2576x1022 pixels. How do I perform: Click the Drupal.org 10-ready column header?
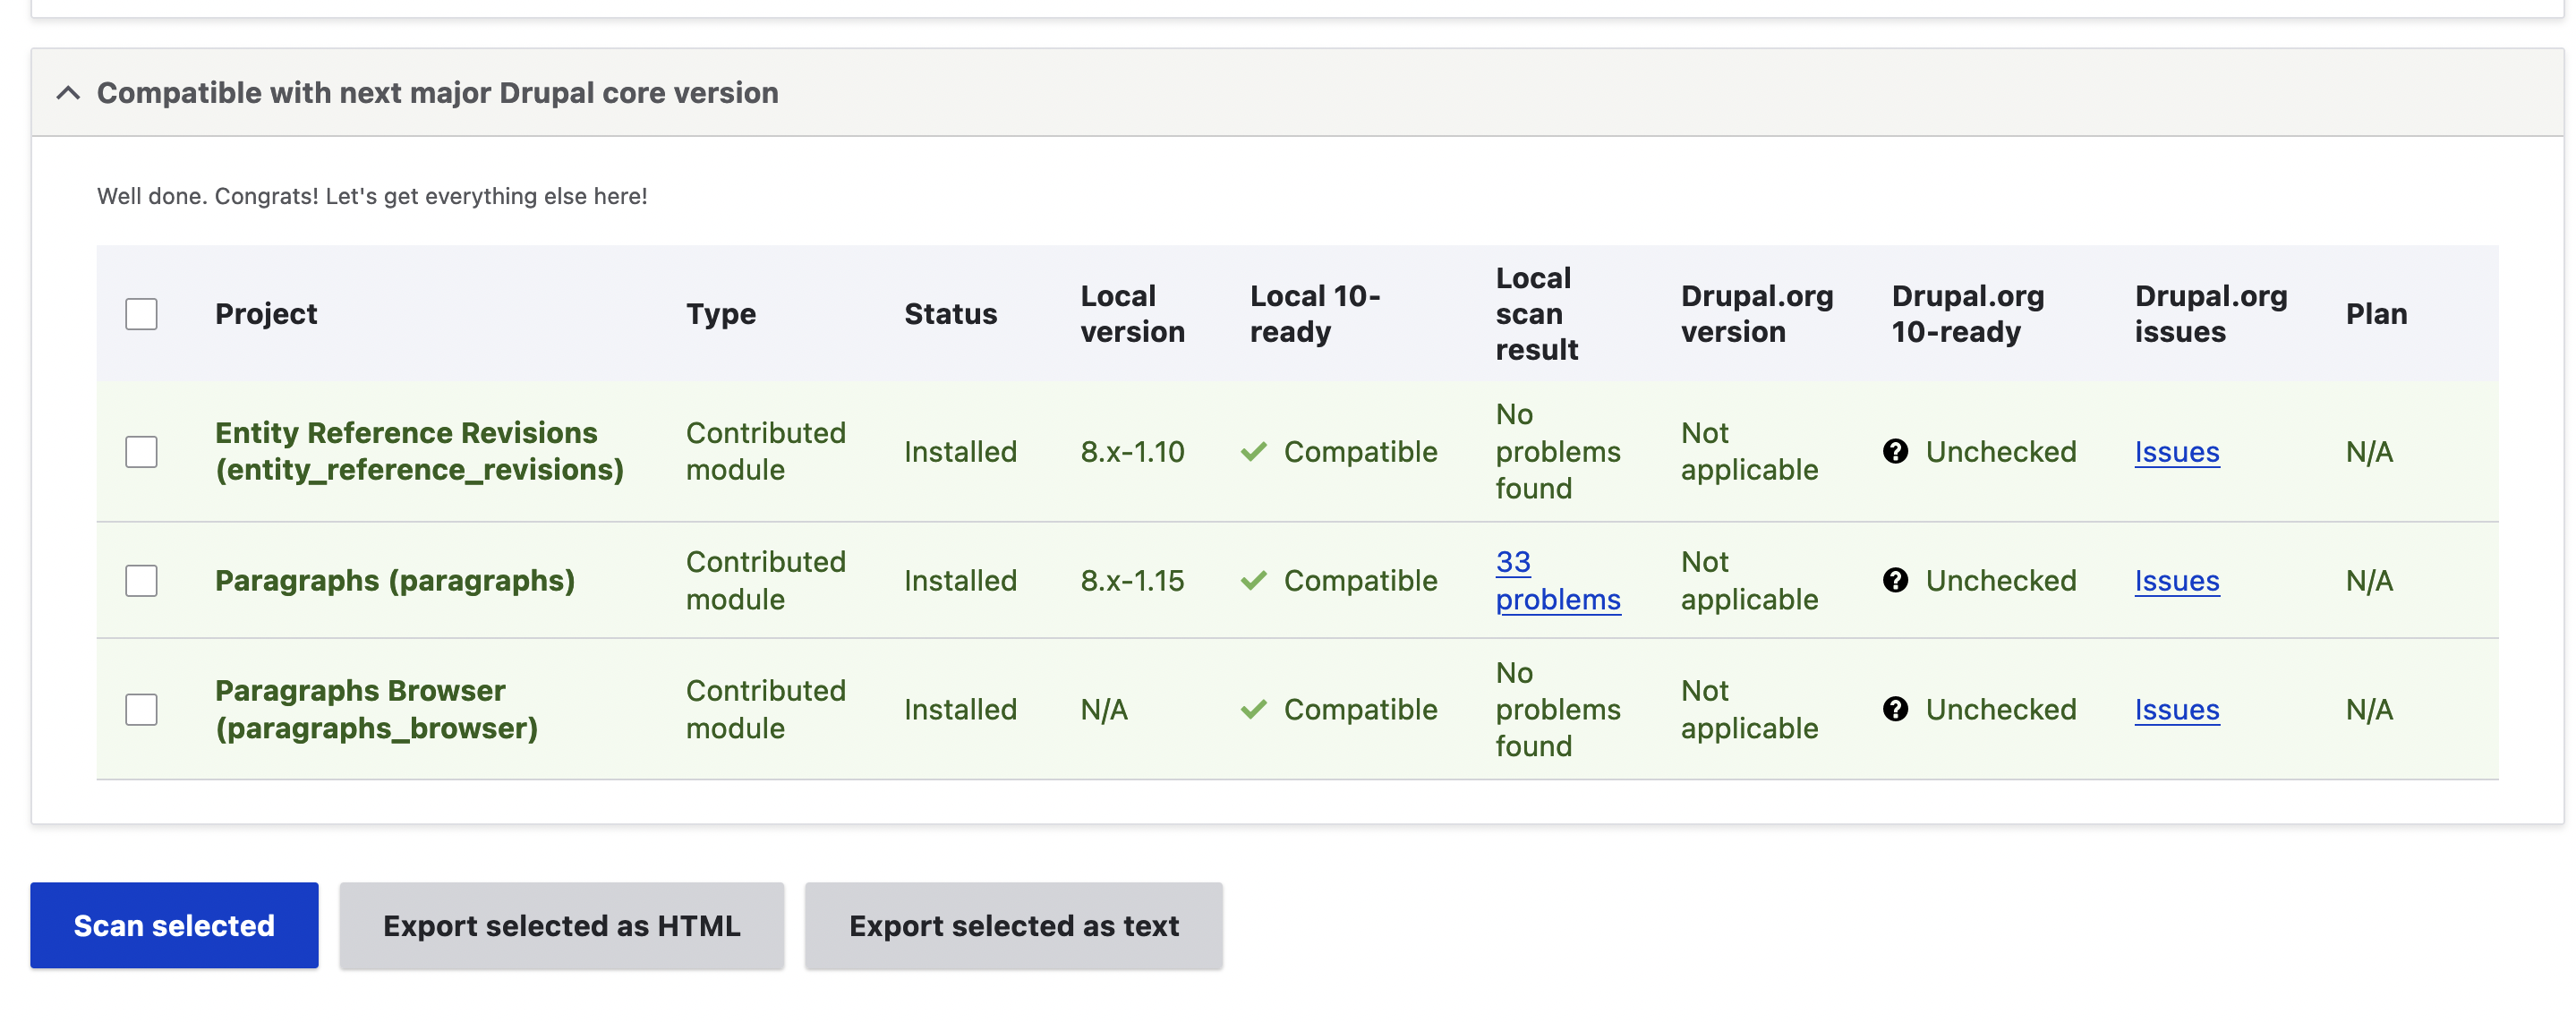point(1967,314)
